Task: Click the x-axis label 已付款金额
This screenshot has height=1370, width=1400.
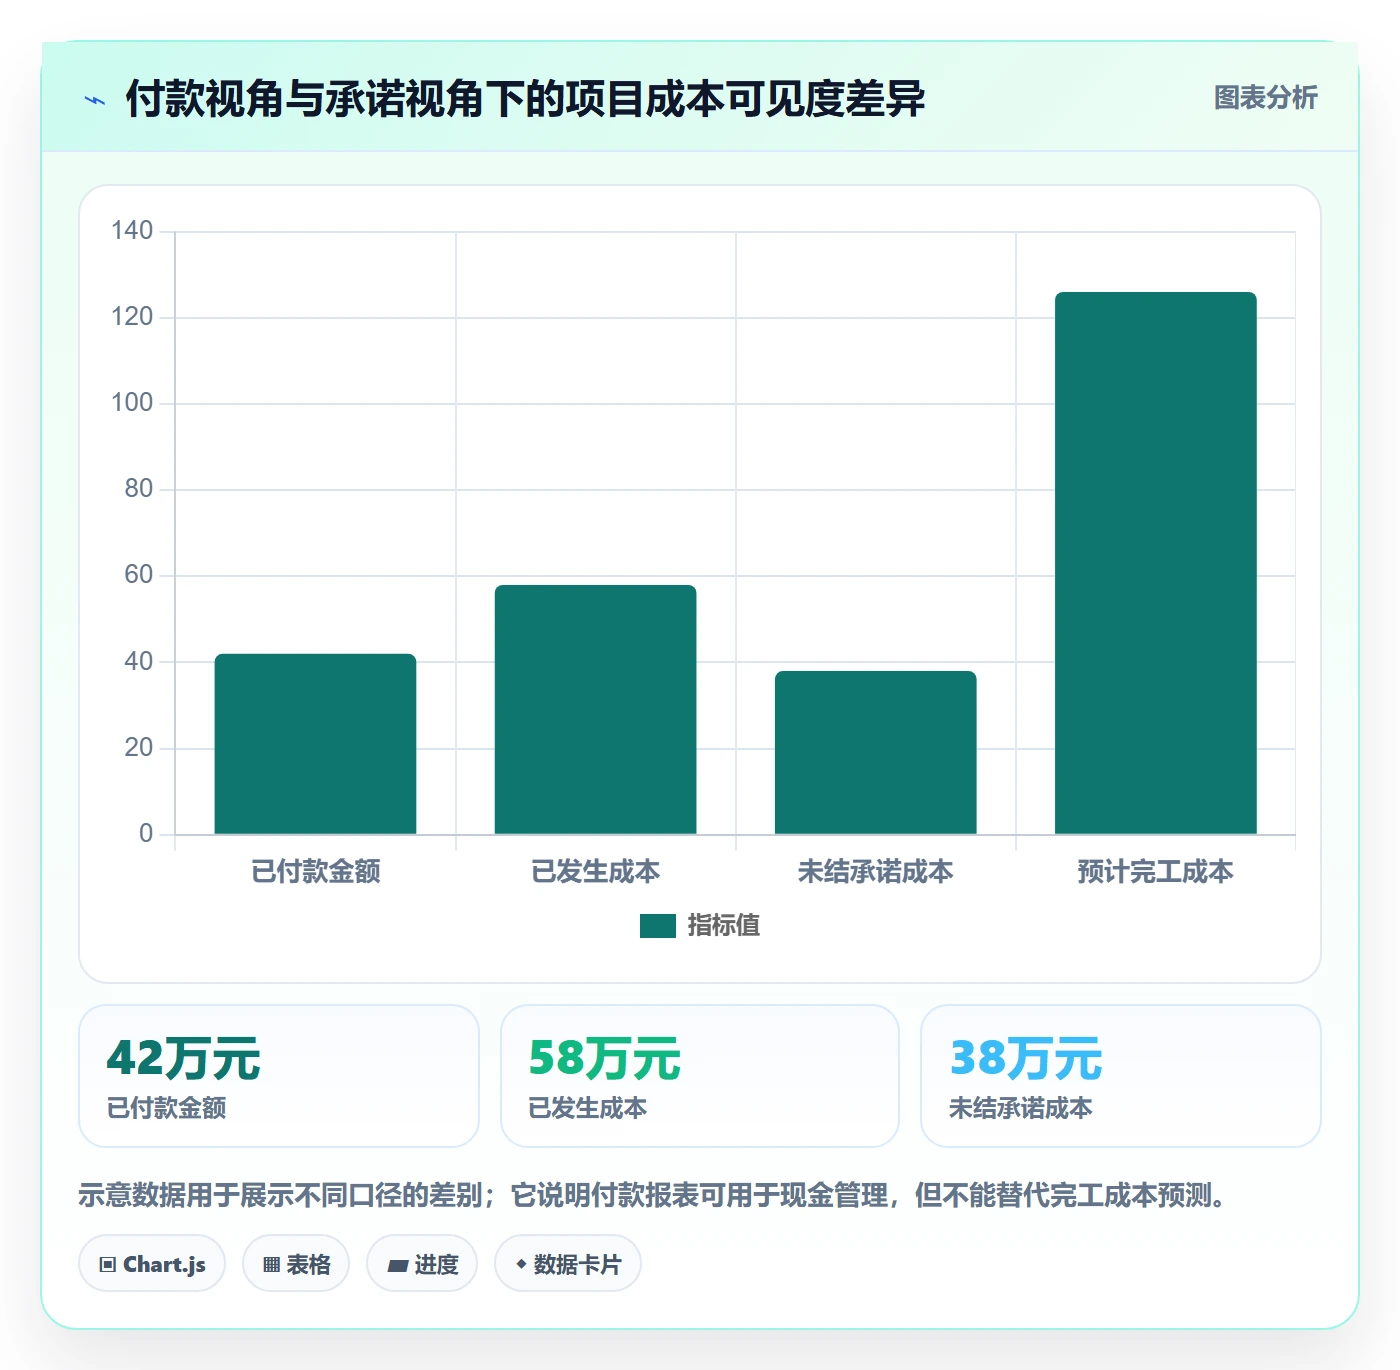Action: point(315,872)
